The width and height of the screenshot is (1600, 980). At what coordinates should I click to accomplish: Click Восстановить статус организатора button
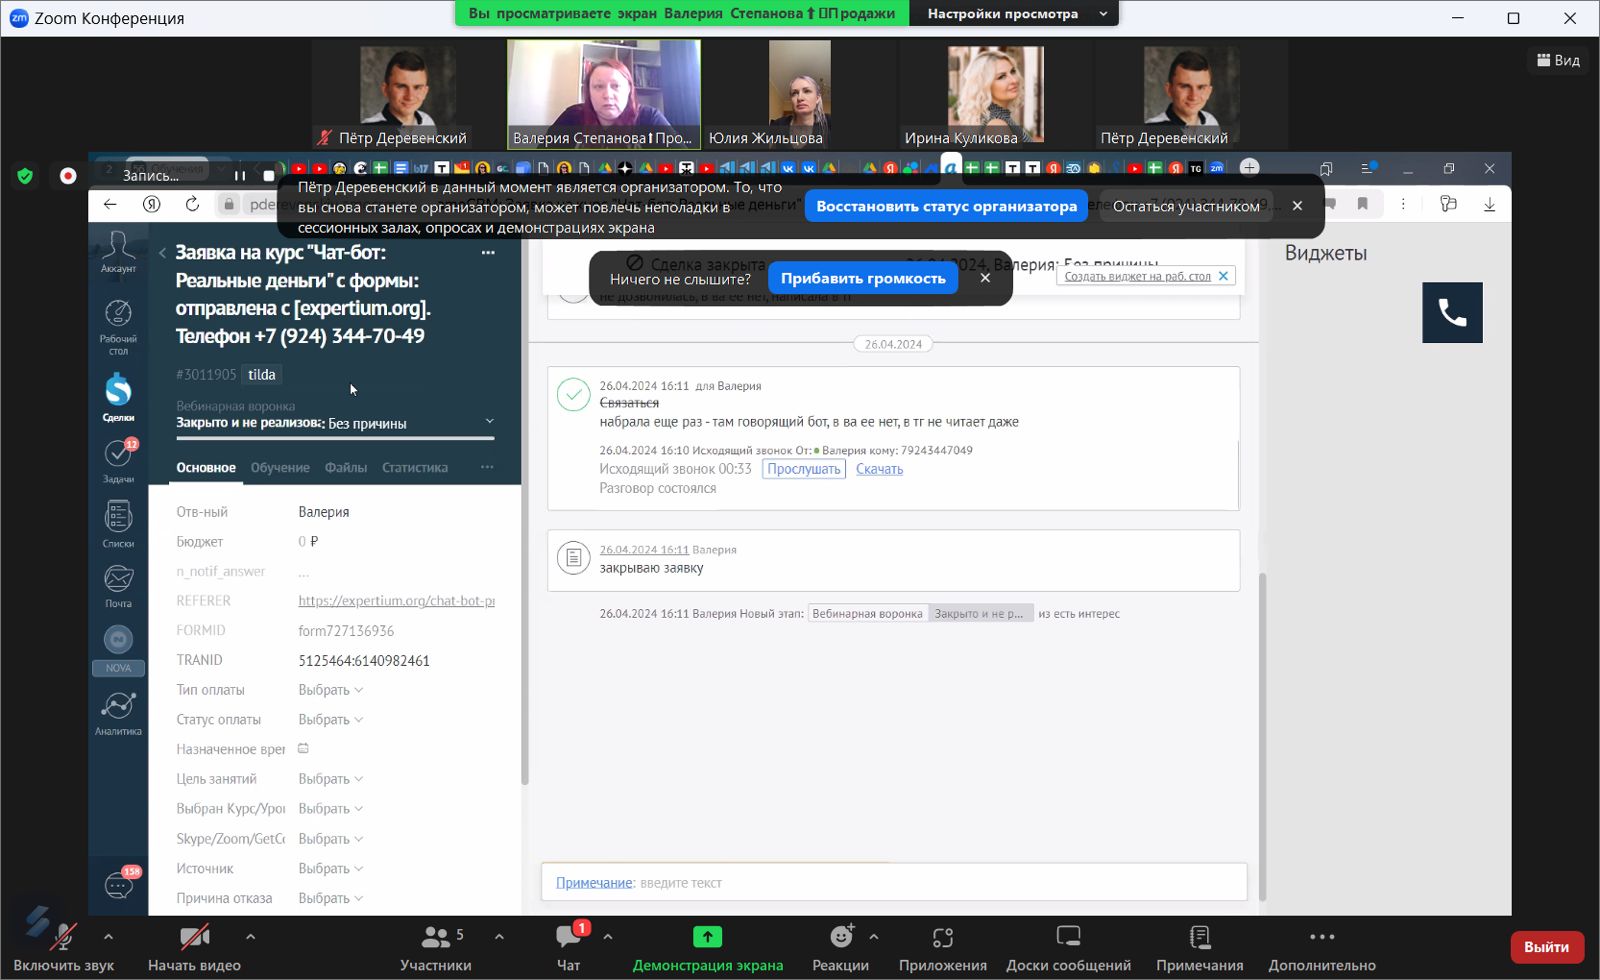point(946,206)
